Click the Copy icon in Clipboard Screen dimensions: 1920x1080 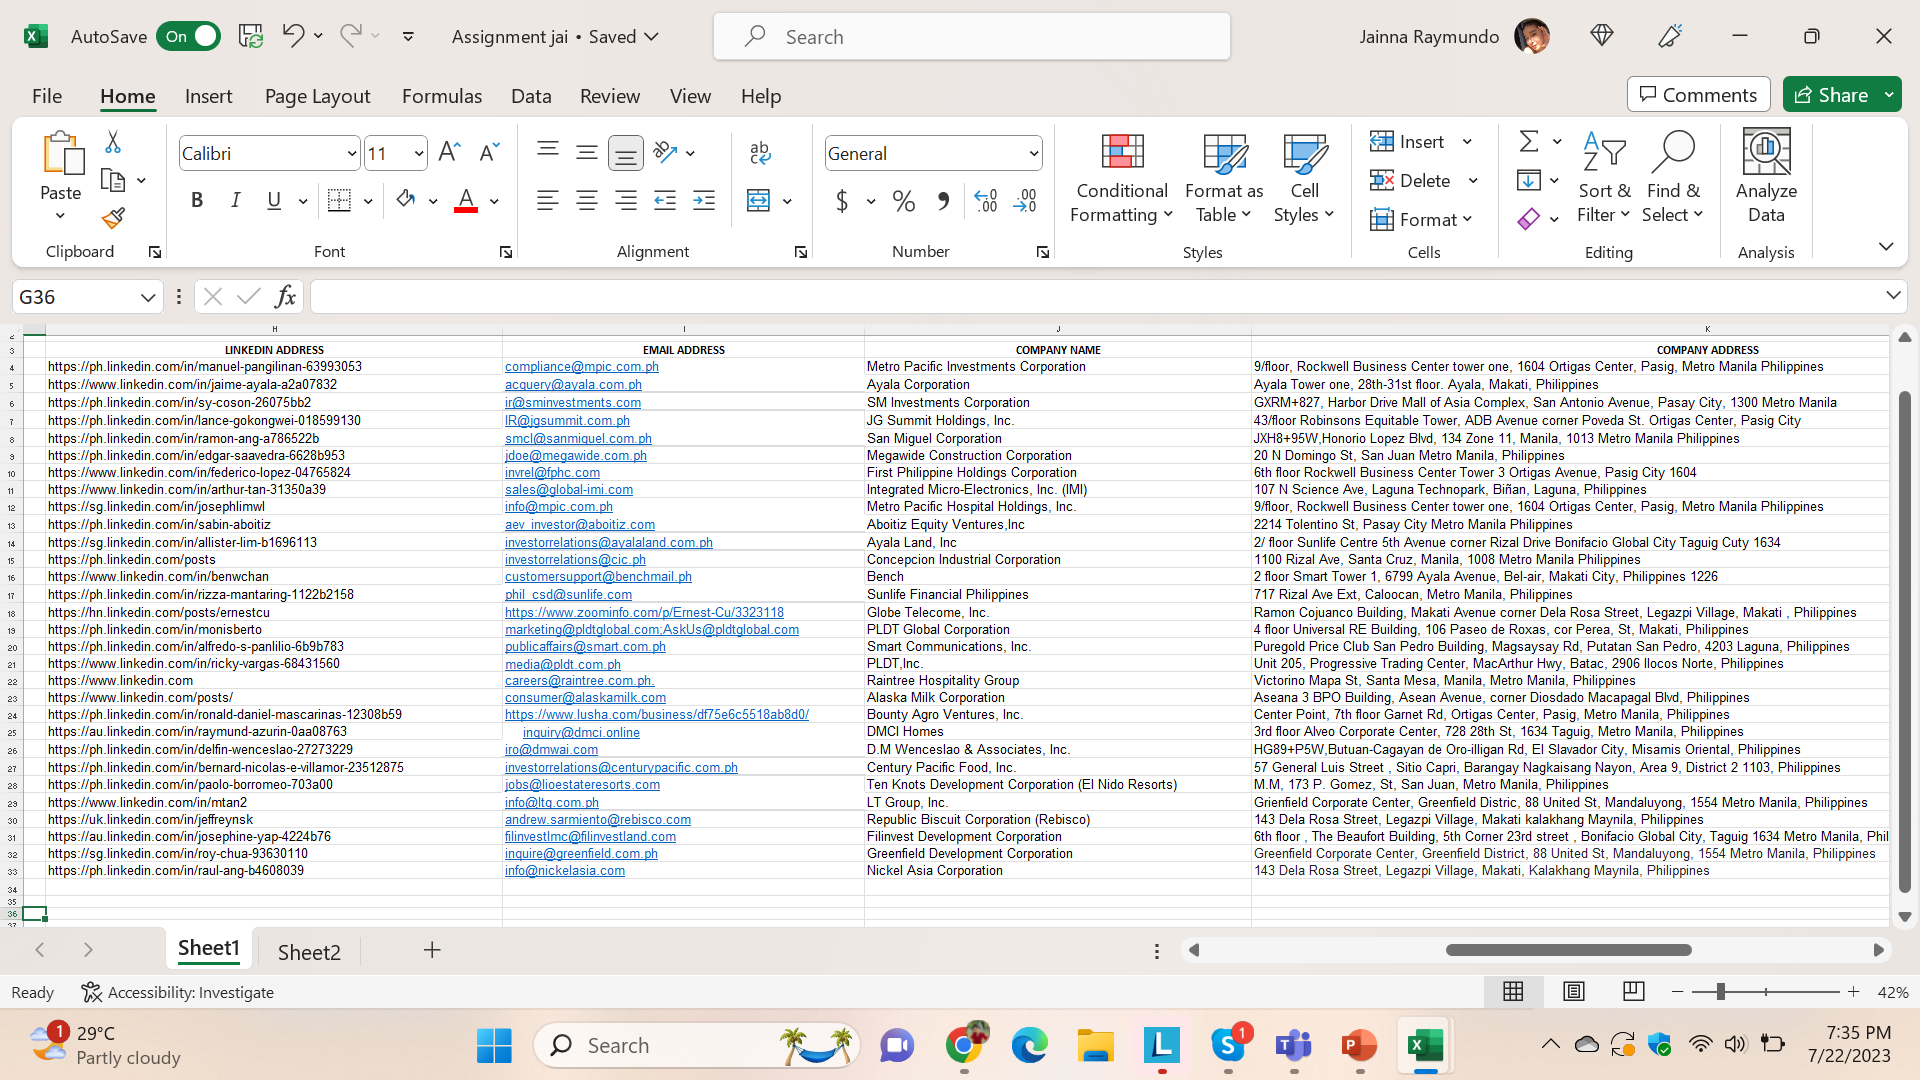(x=113, y=180)
